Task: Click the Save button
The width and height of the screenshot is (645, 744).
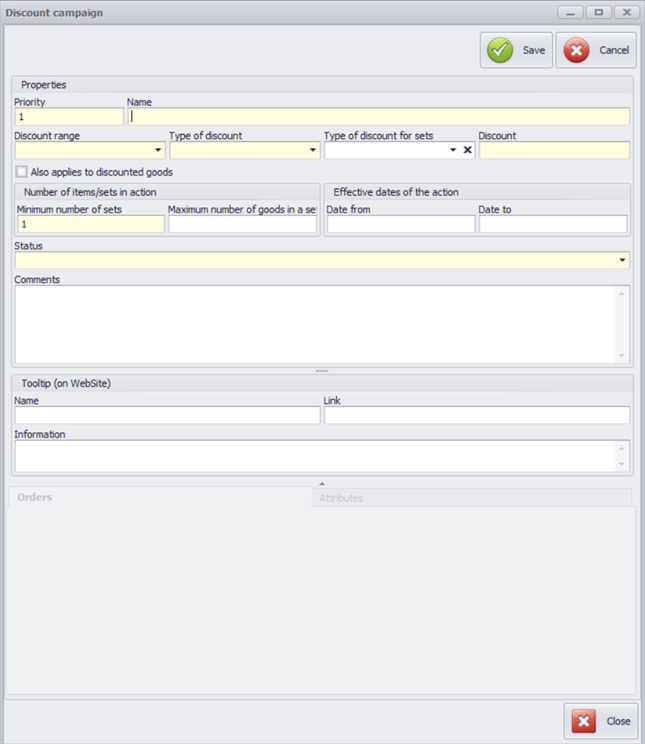Action: (516, 50)
